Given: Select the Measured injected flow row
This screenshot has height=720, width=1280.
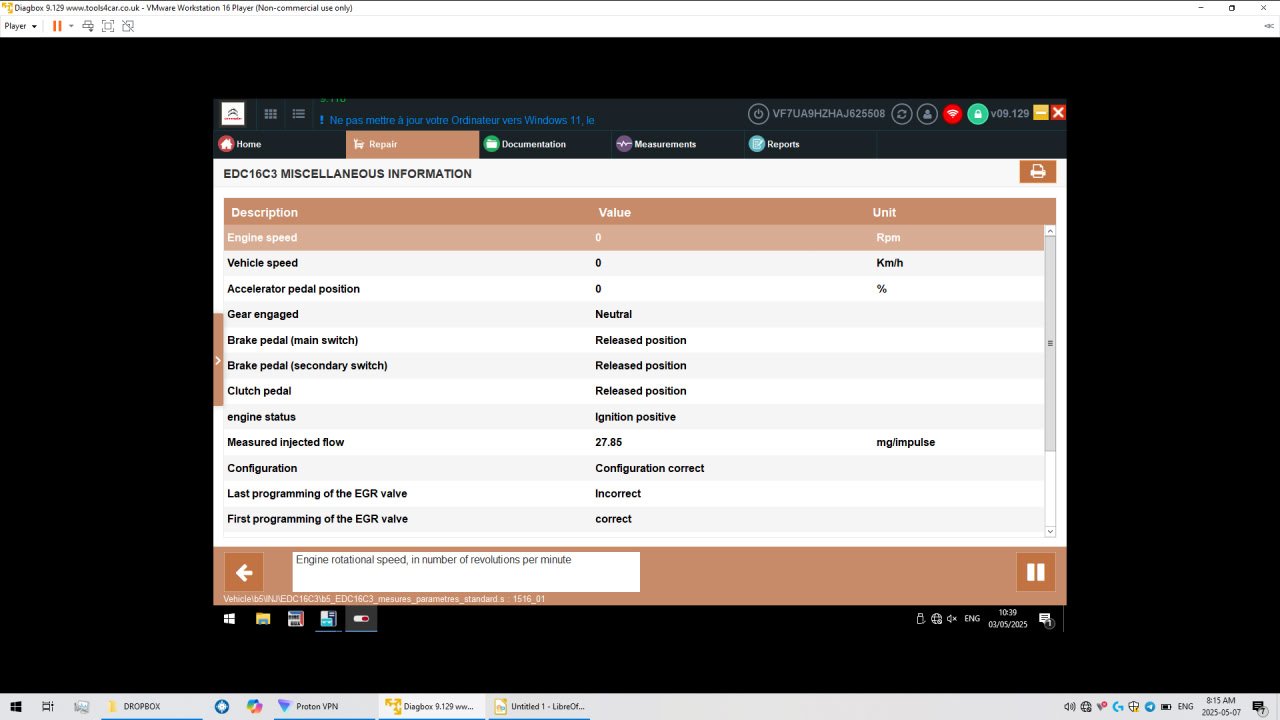Looking at the screenshot, I should [633, 442].
